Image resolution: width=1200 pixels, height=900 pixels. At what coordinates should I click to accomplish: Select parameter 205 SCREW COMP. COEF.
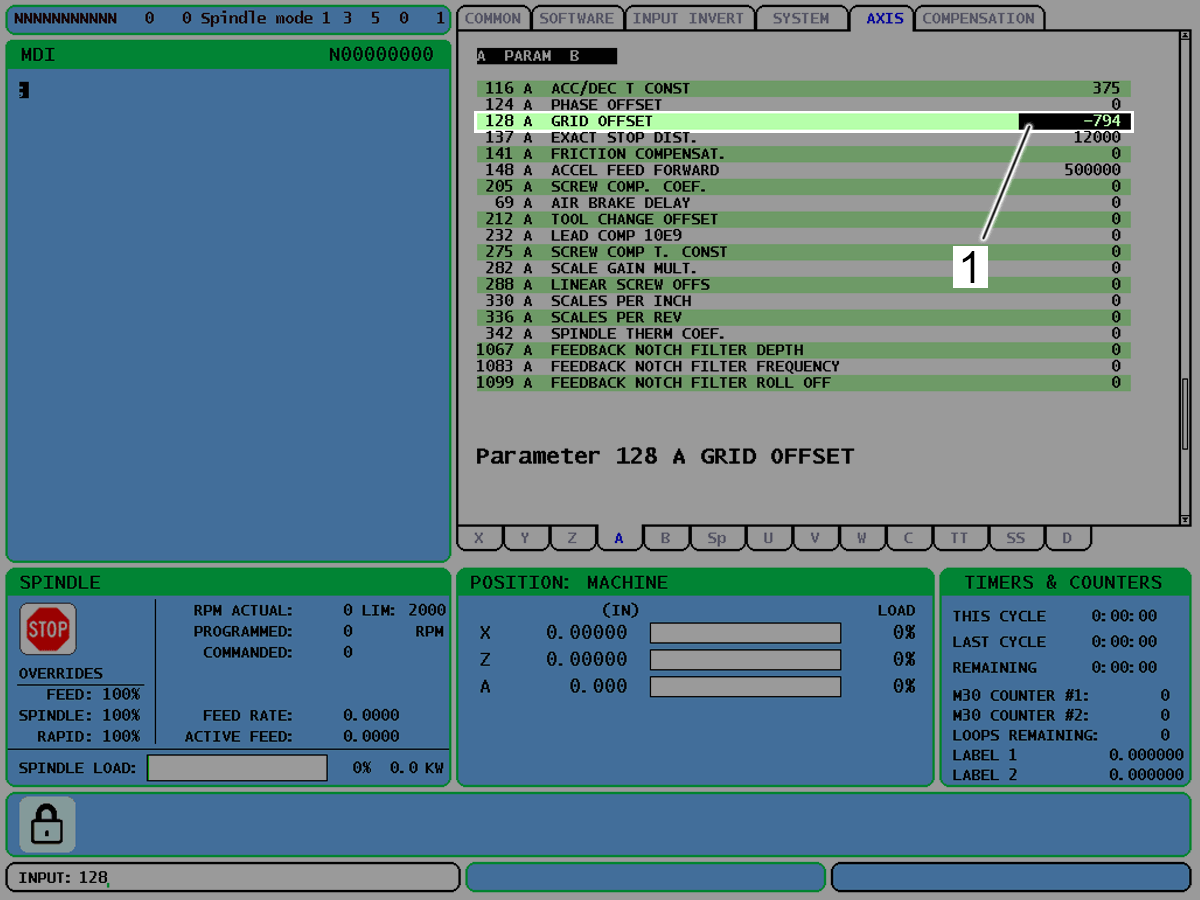pyautogui.click(x=803, y=187)
